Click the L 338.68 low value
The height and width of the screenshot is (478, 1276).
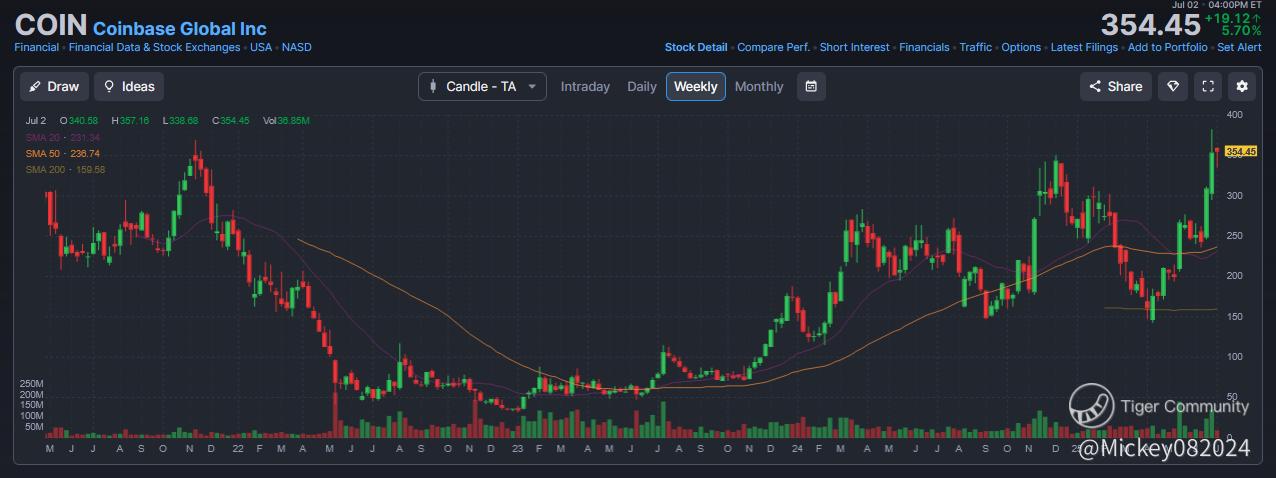pyautogui.click(x=179, y=121)
